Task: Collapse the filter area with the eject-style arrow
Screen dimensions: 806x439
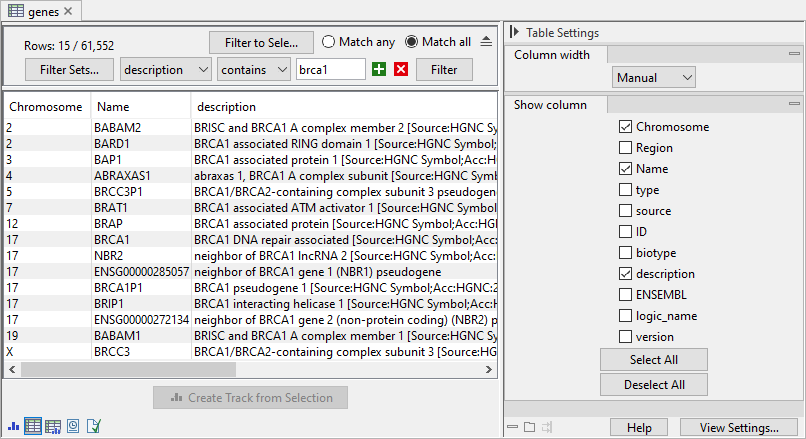Action: tap(486, 42)
